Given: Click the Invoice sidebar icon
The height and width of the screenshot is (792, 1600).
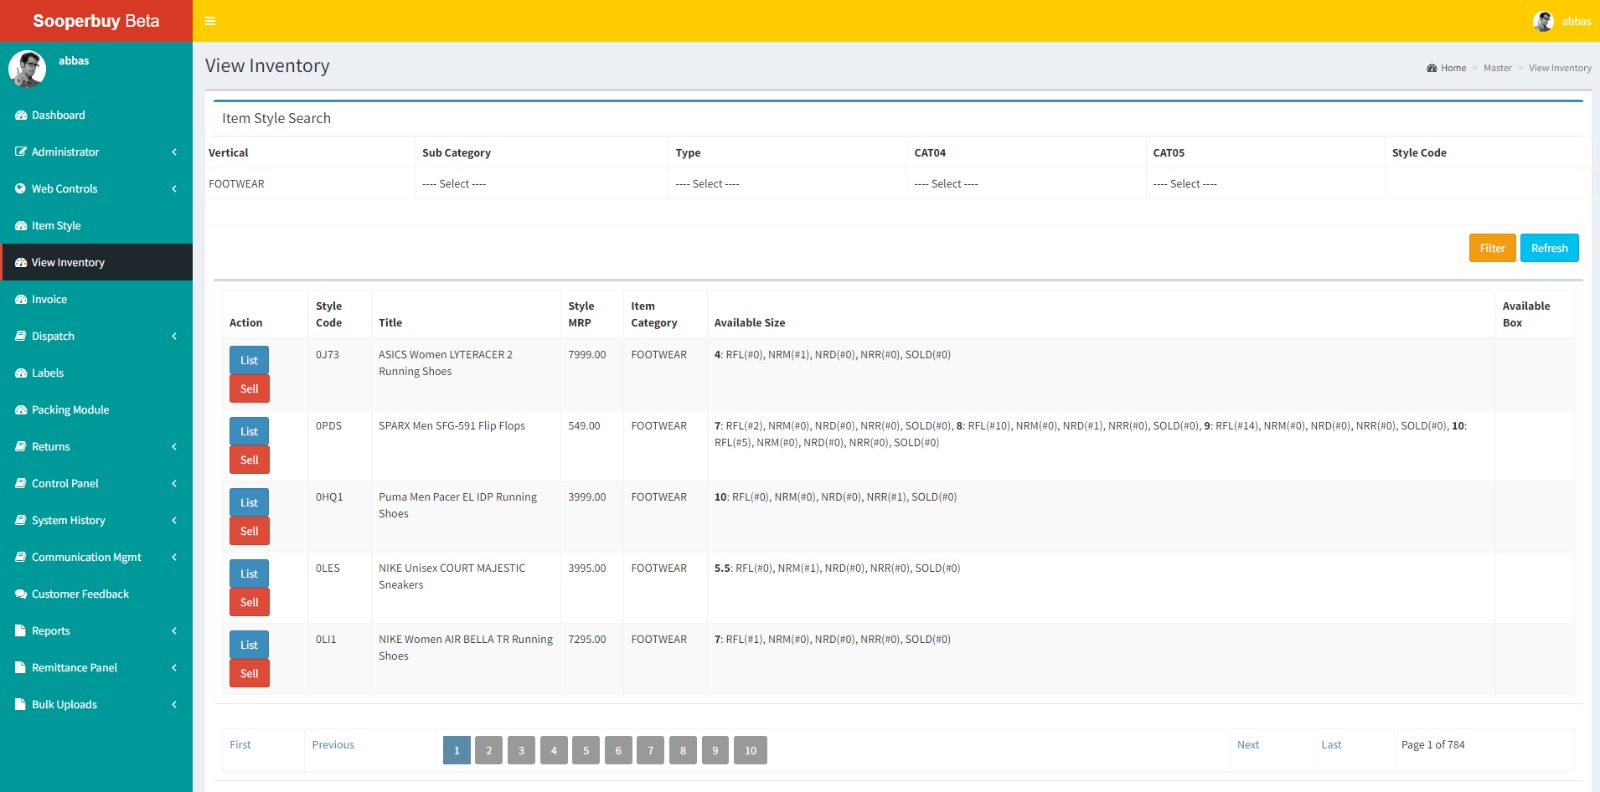Looking at the screenshot, I should click(x=21, y=300).
